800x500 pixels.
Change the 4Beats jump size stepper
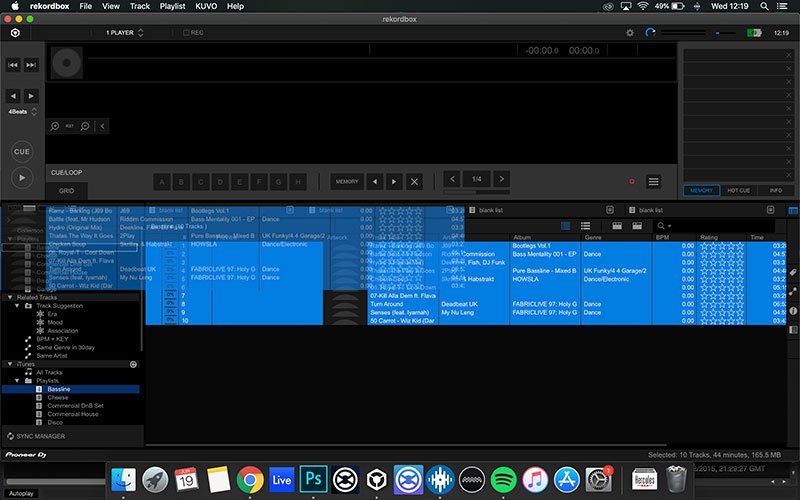coord(34,111)
